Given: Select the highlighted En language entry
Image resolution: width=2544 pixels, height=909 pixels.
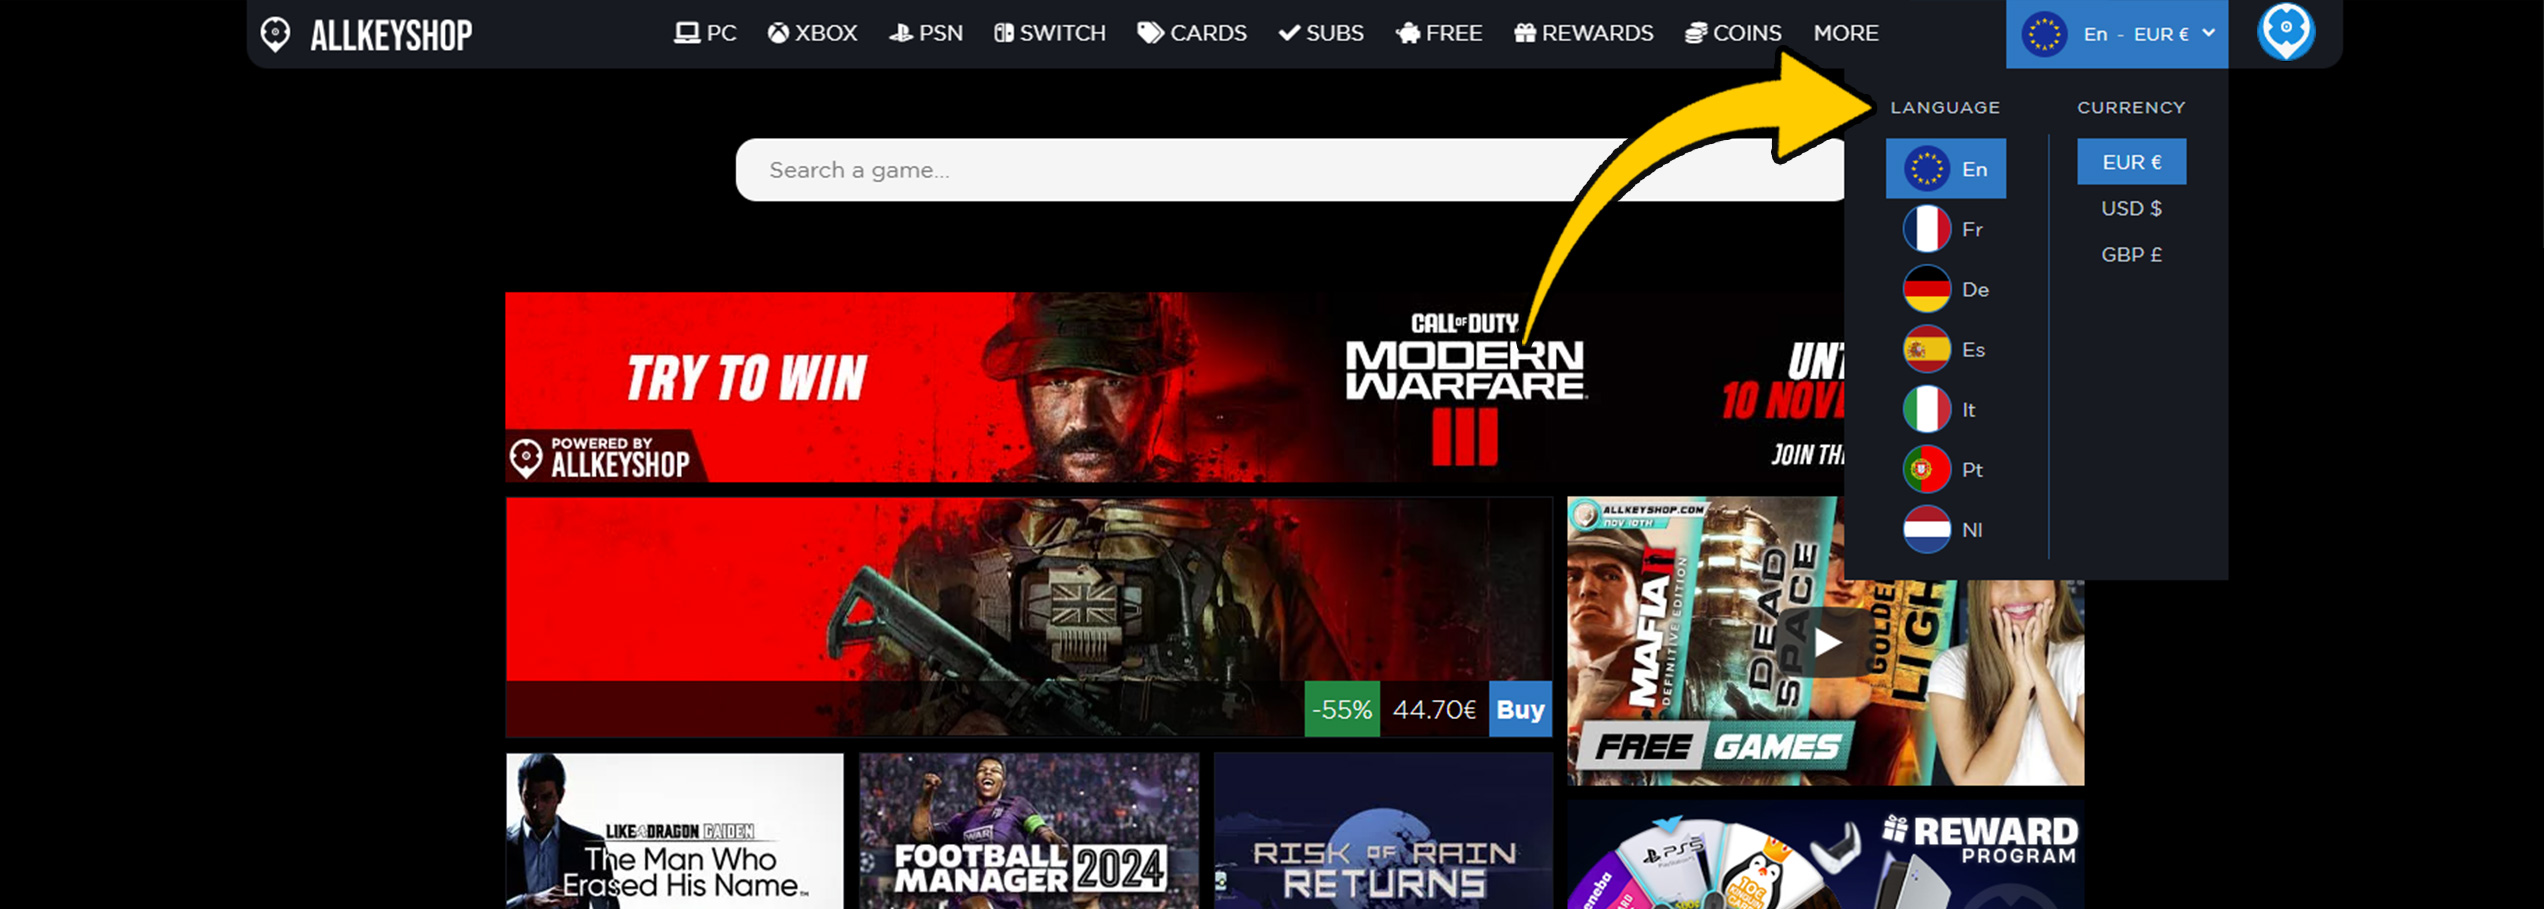Looking at the screenshot, I should [x=1945, y=168].
